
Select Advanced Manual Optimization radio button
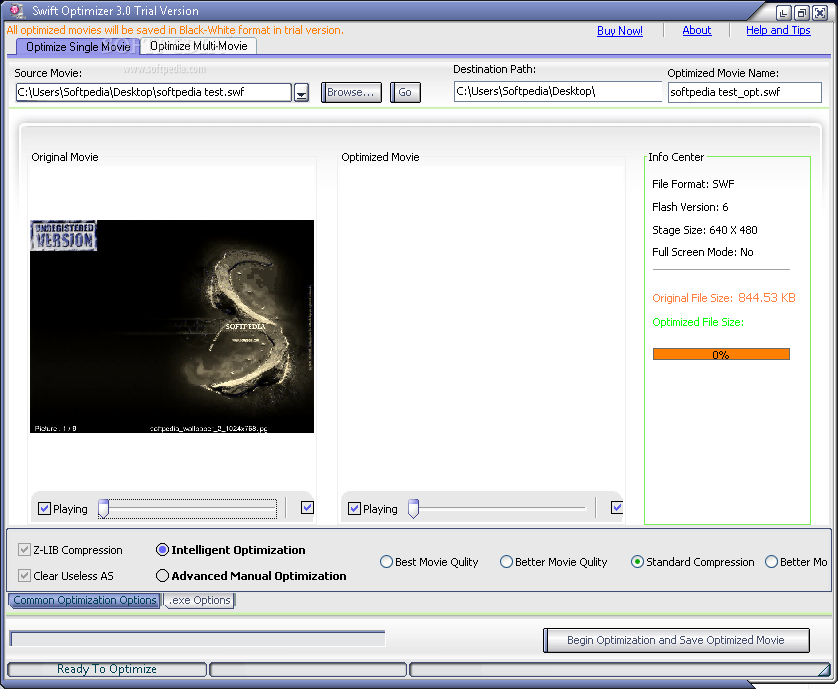(162, 576)
